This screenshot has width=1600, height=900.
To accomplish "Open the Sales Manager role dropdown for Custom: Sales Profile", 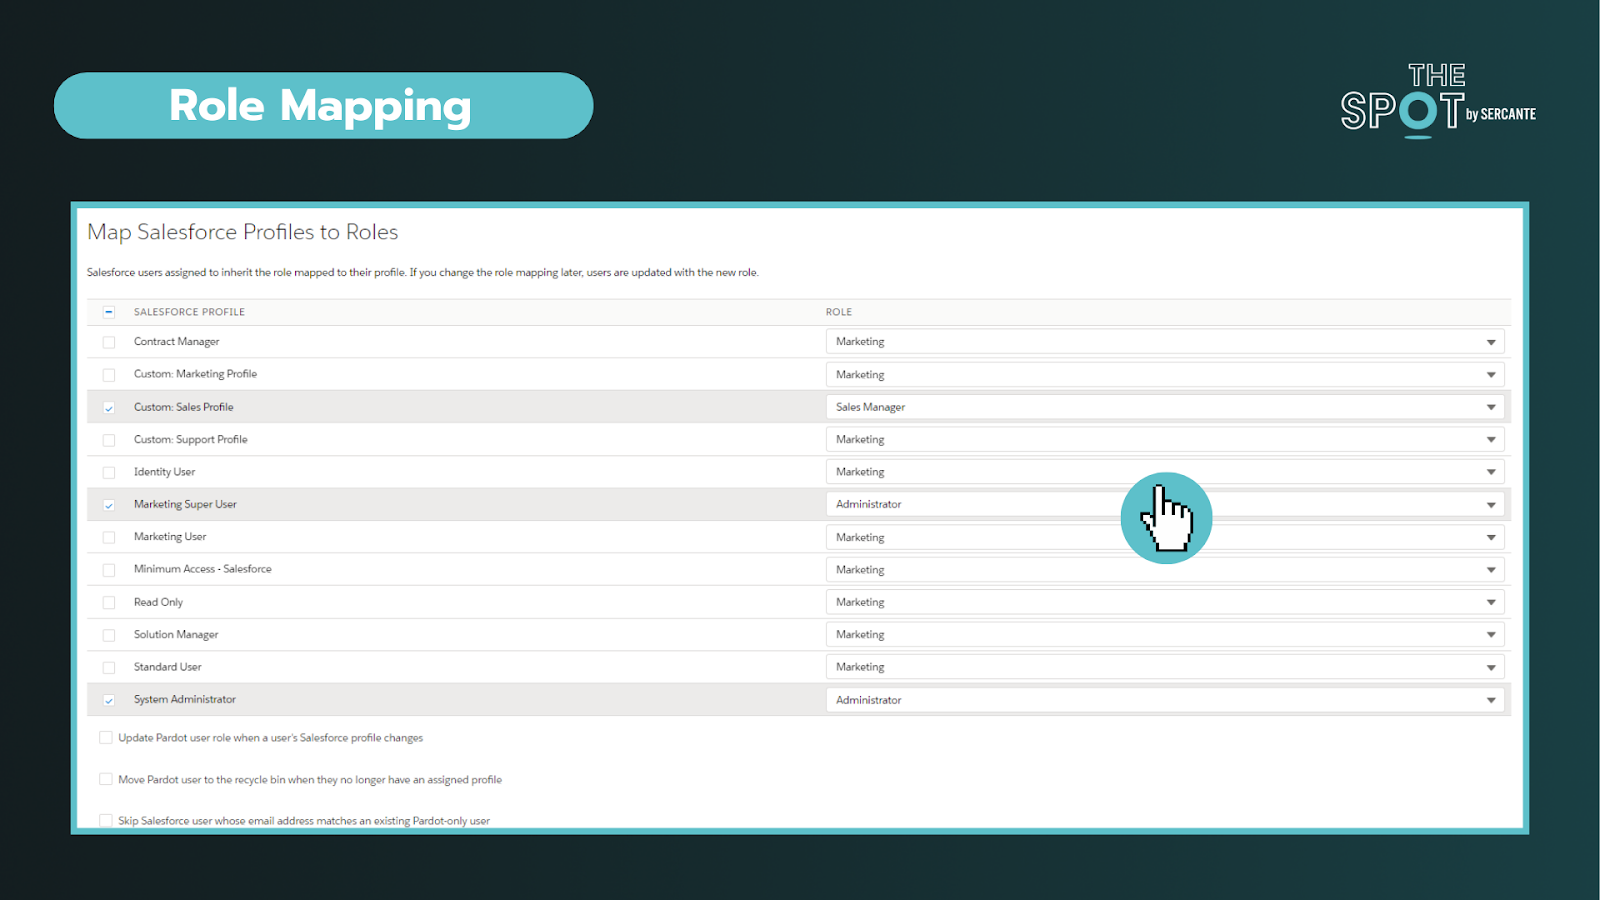I will [1165, 407].
